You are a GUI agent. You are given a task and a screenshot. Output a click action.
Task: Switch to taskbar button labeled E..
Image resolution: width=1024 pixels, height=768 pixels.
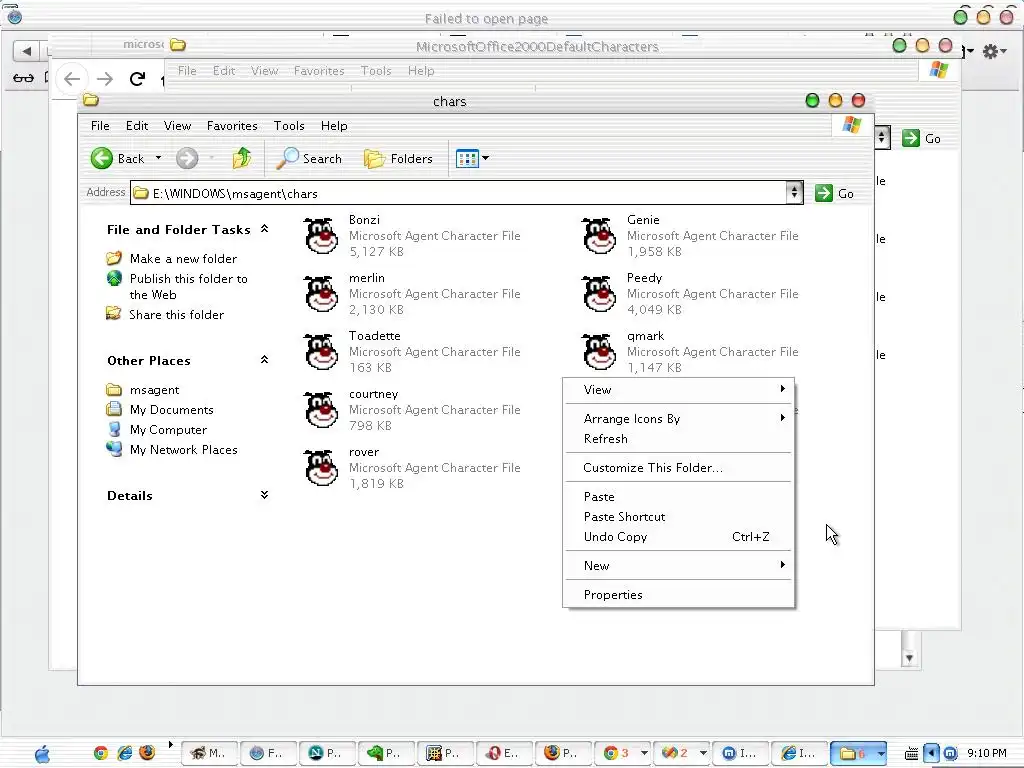click(x=505, y=754)
